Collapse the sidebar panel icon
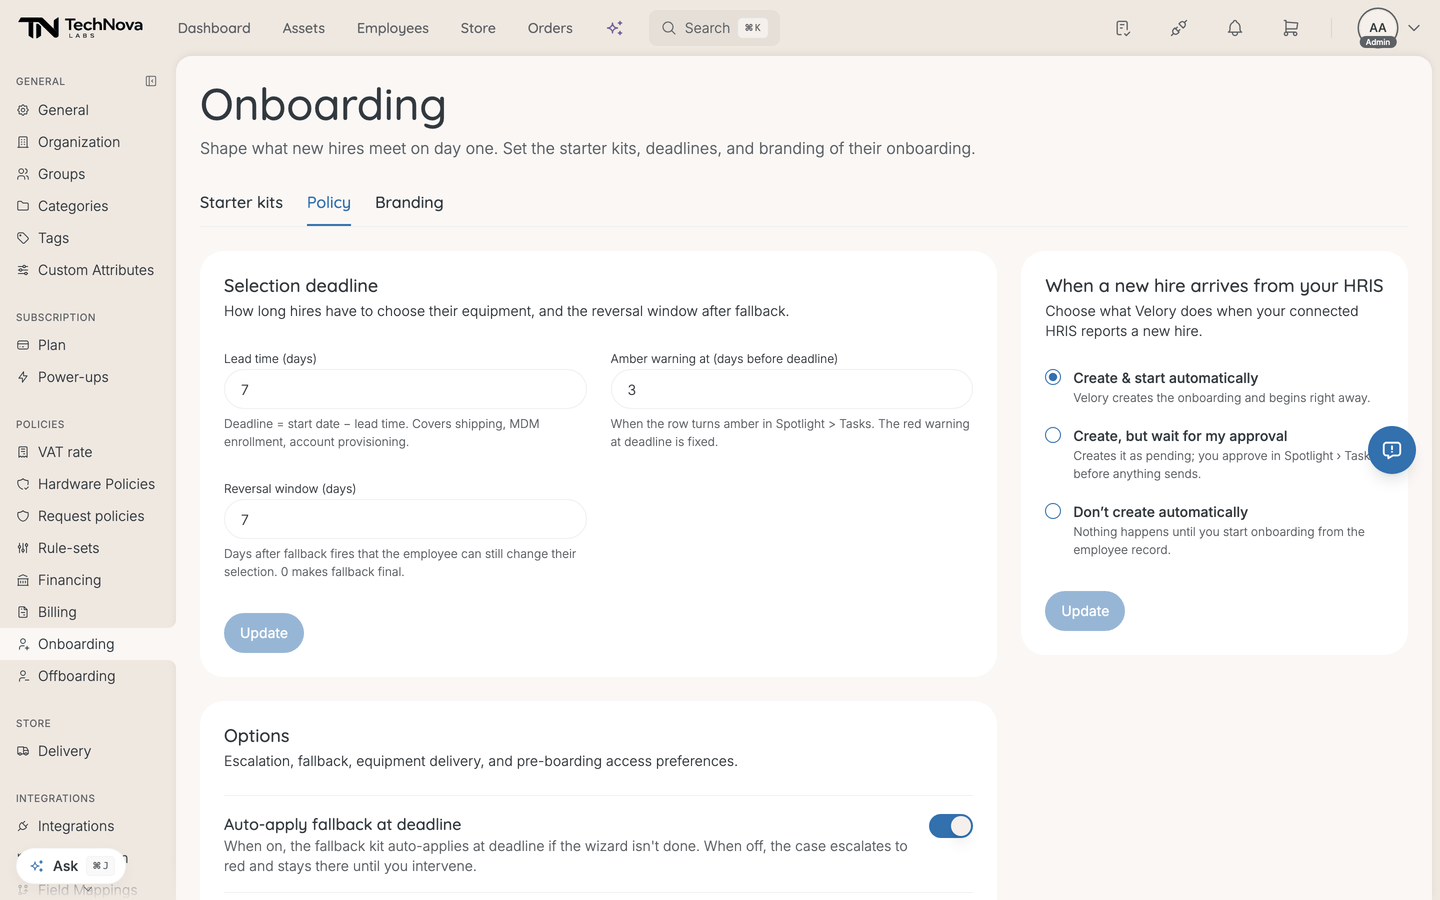This screenshot has width=1440, height=900. [151, 81]
